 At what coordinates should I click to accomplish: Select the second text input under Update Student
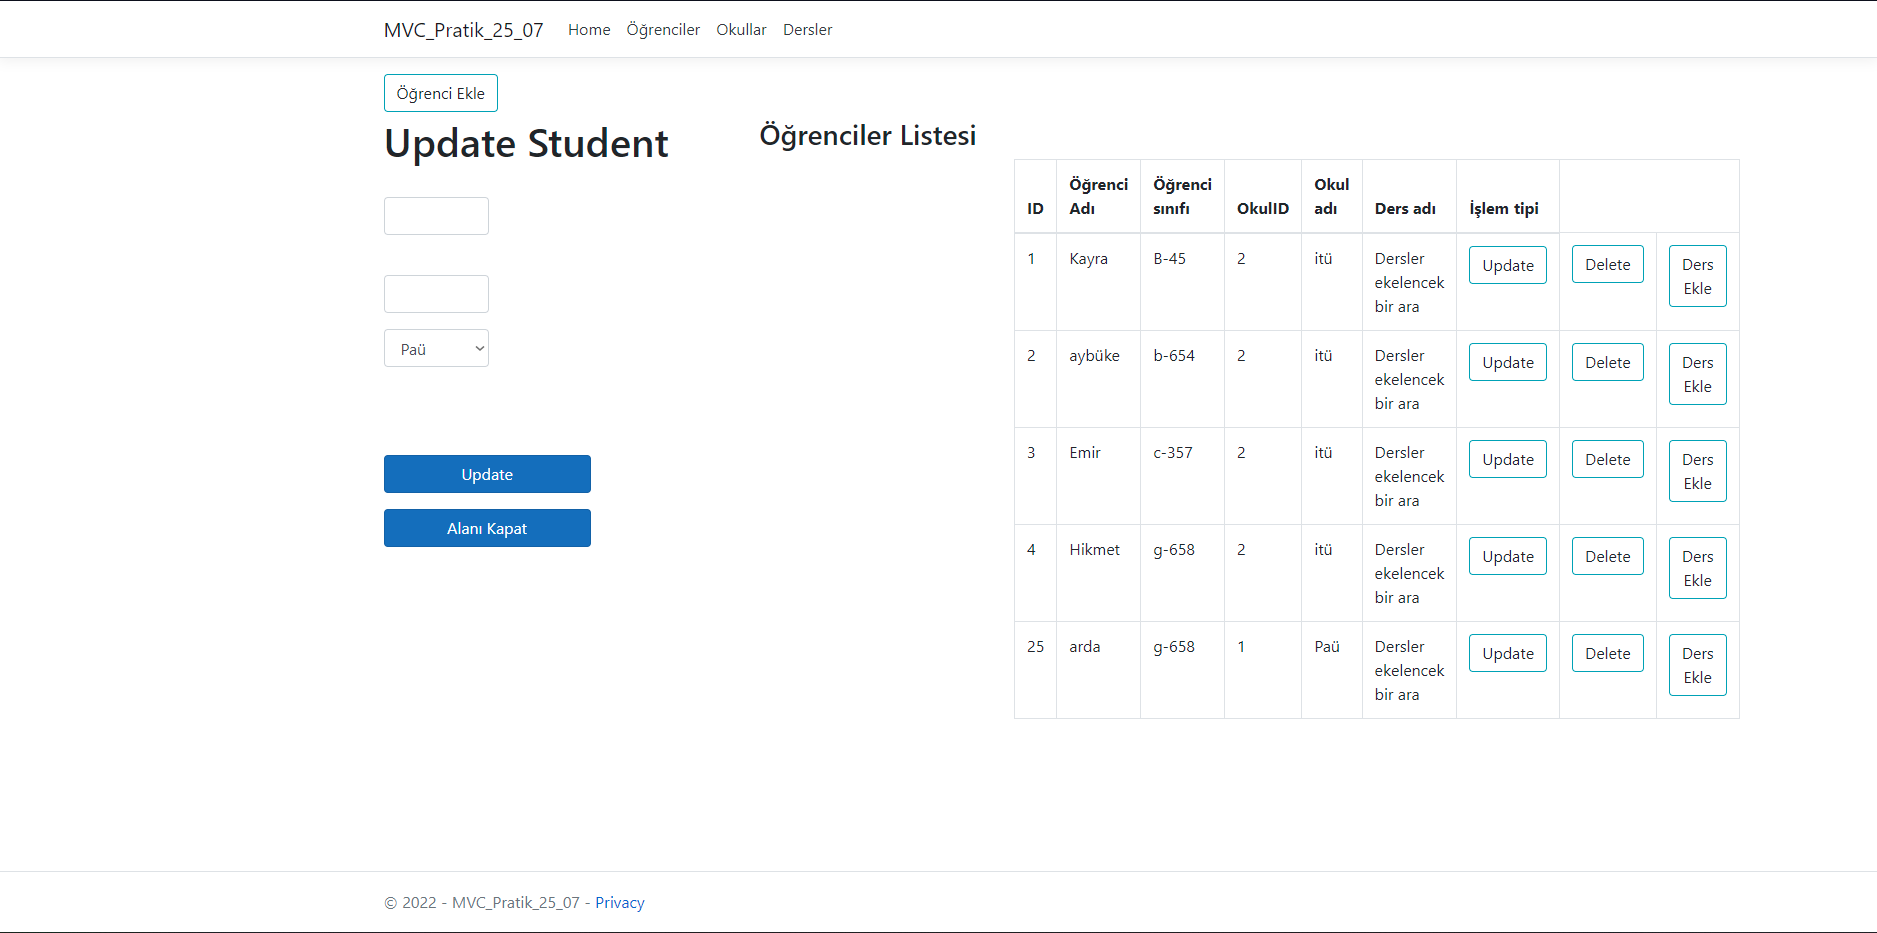tap(436, 293)
